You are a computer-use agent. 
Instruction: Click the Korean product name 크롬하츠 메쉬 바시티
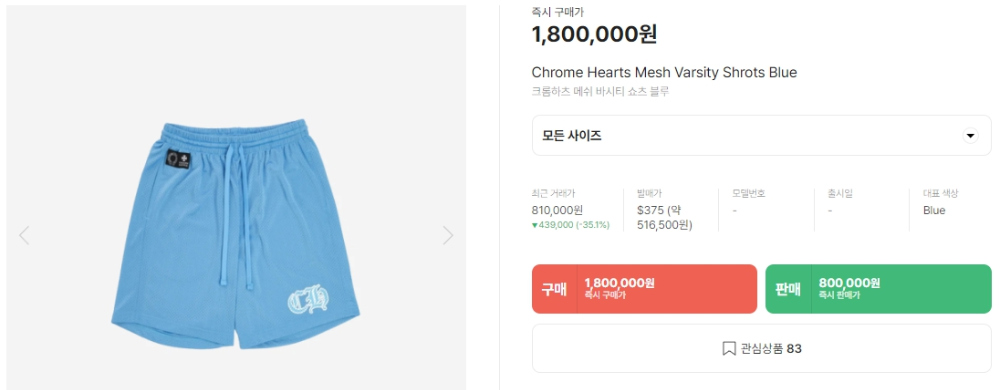click(600, 92)
